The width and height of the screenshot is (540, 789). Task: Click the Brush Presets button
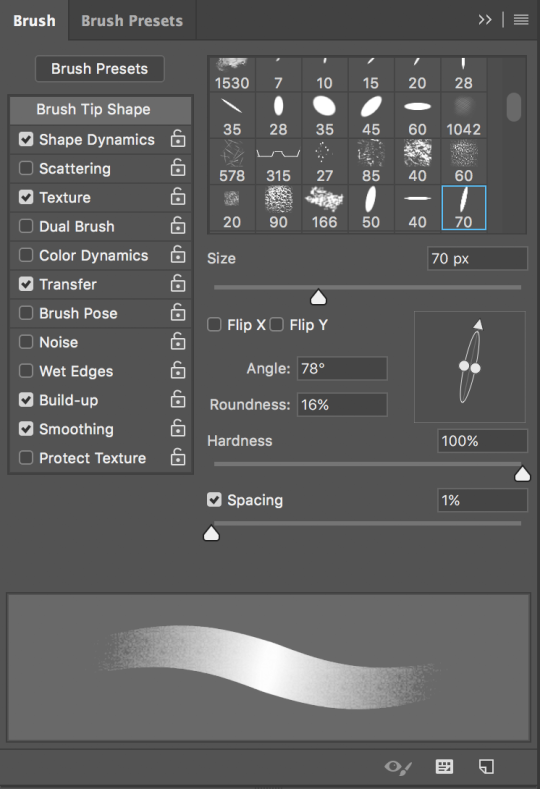(x=100, y=68)
